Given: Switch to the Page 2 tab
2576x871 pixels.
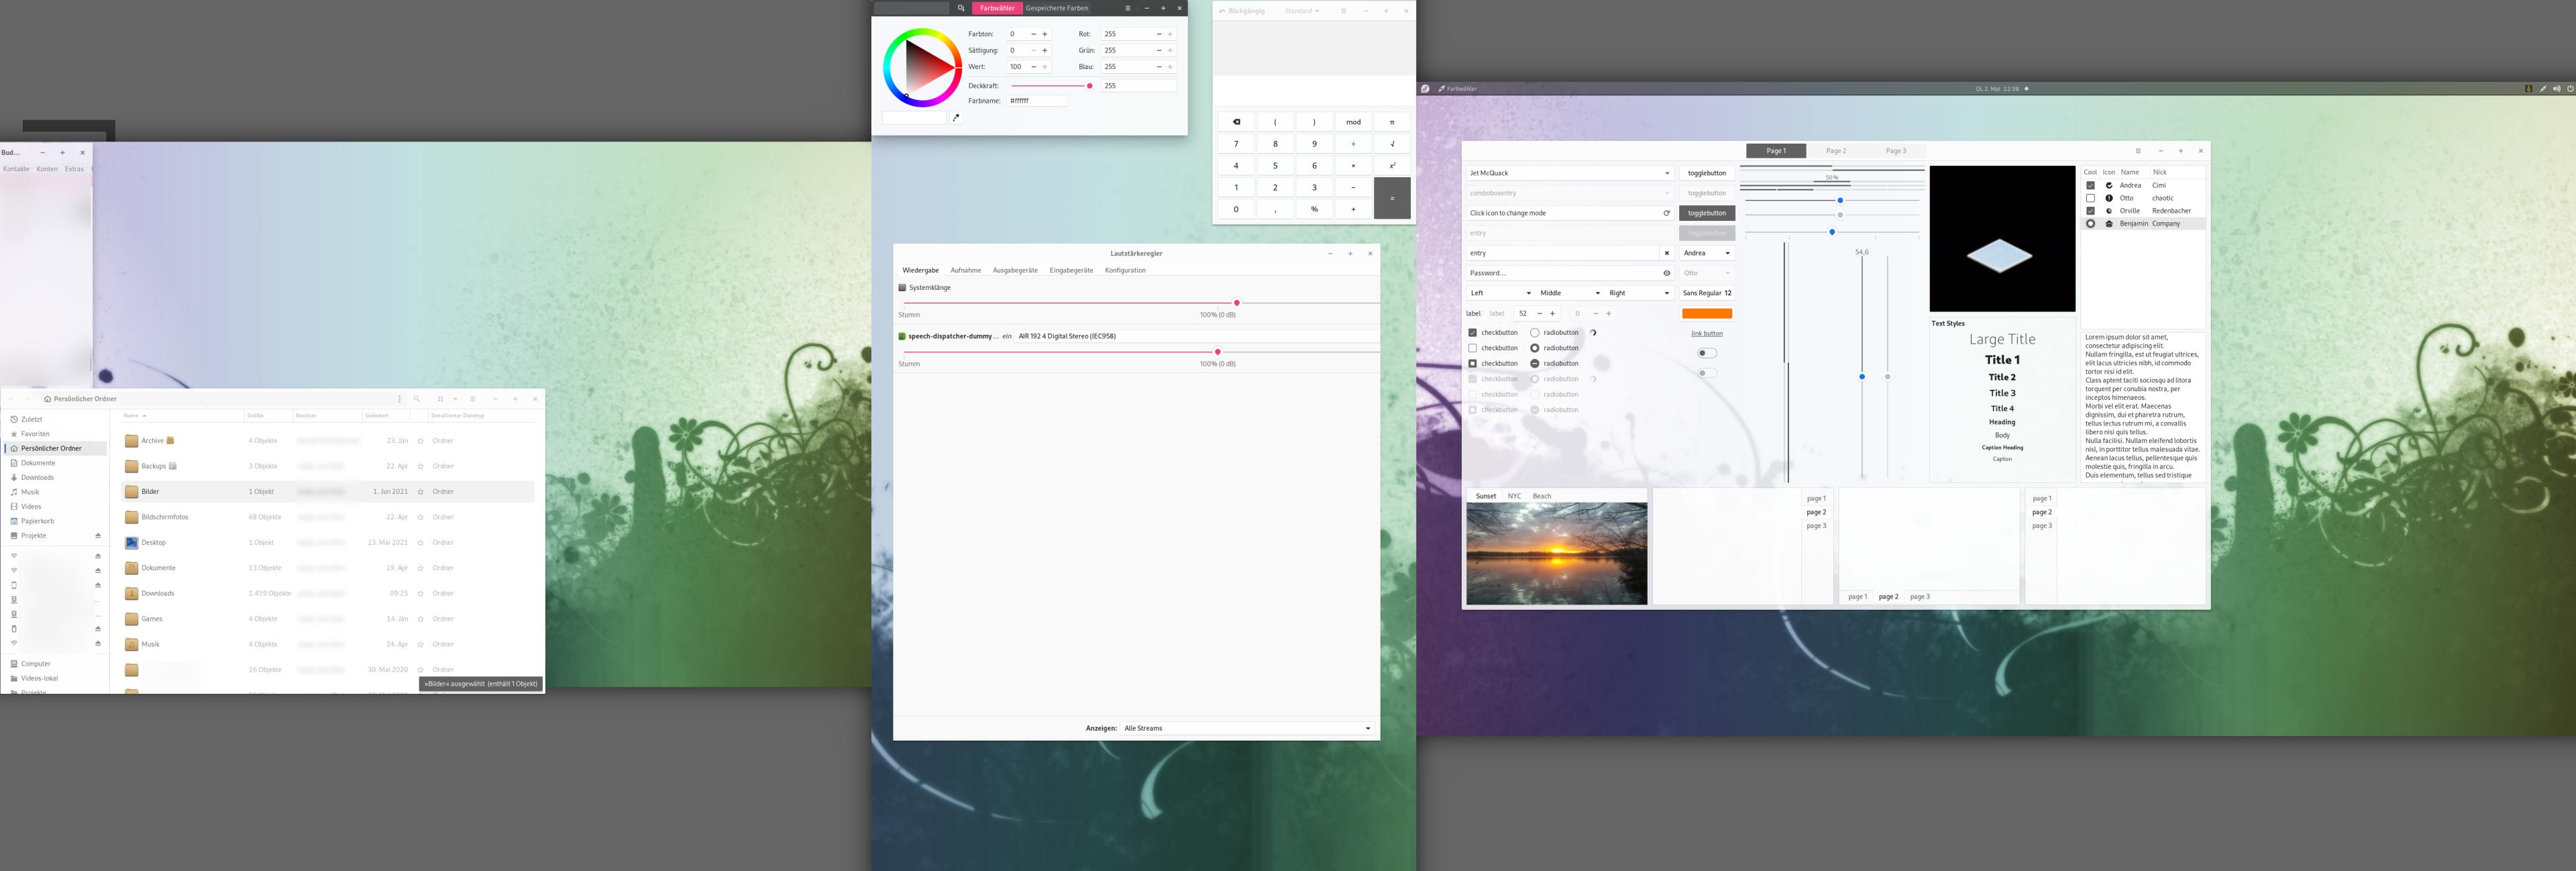Looking at the screenshot, I should point(1837,150).
